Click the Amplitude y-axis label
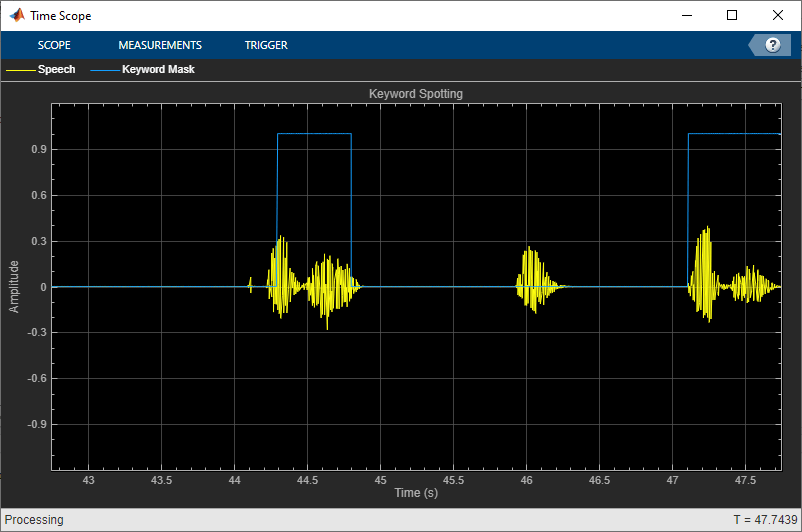 [x=14, y=286]
